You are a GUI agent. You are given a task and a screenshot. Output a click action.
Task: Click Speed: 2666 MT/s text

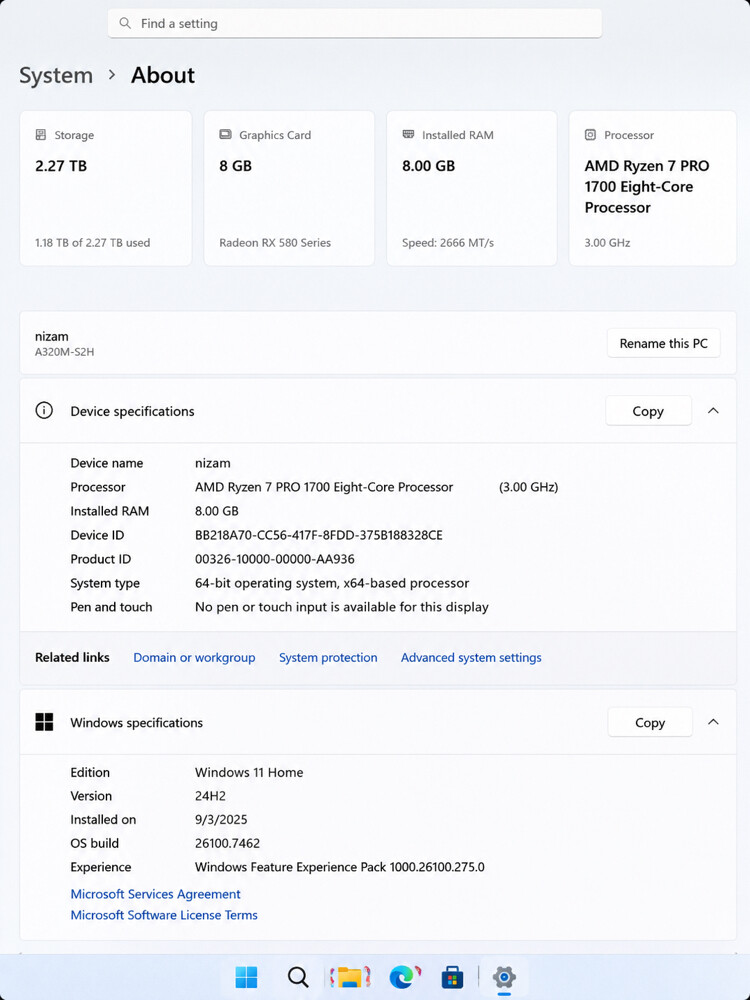(x=448, y=243)
